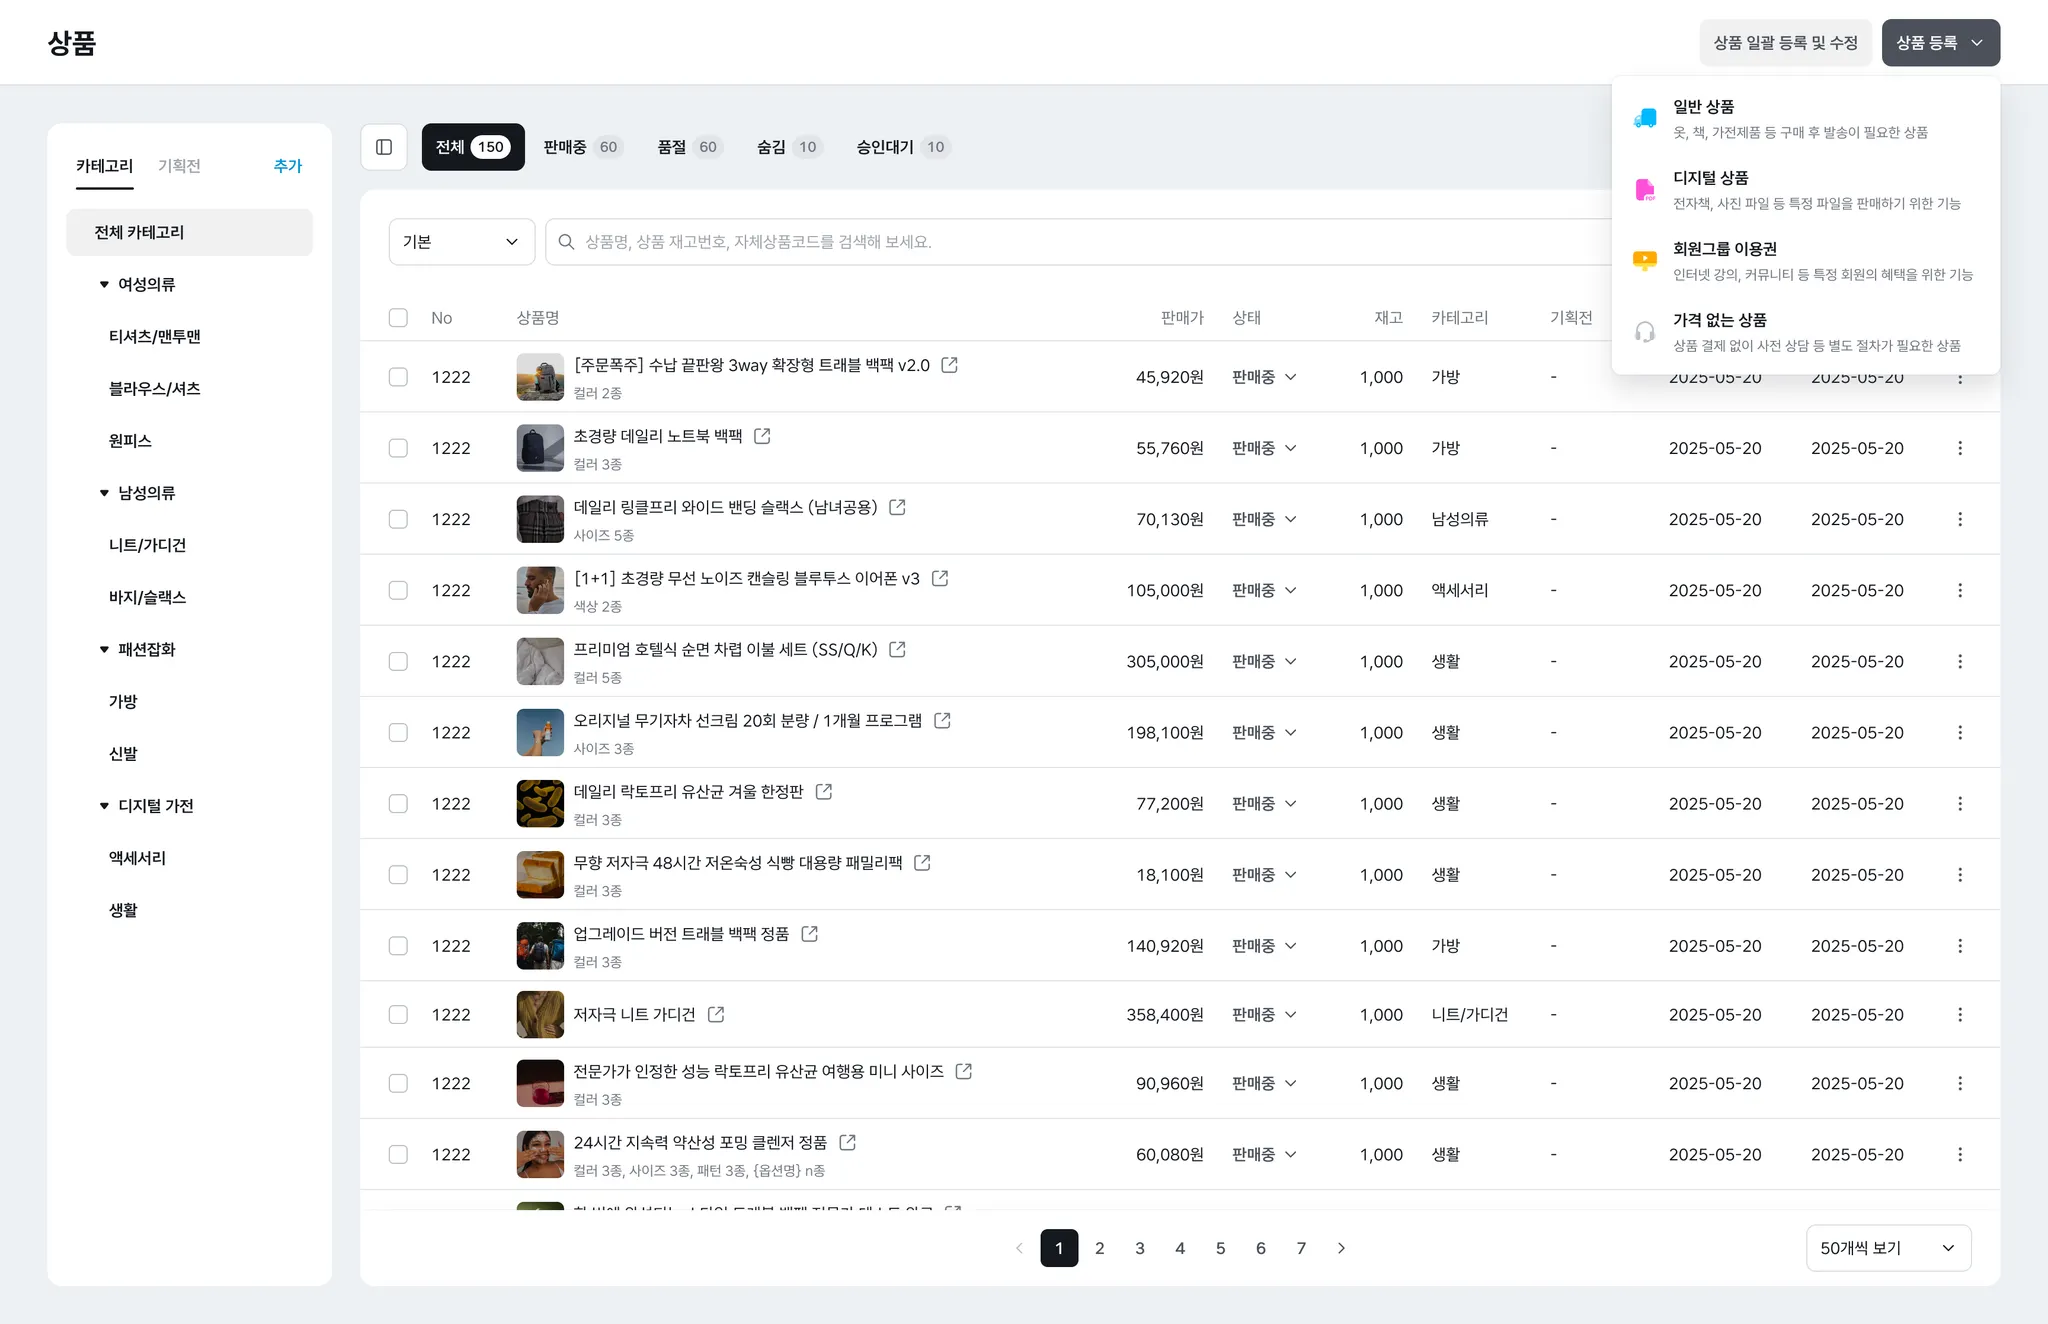Click thumbnail of 무향 저자극 식빵 product
Screen dimensions: 2048x1324
540,875
